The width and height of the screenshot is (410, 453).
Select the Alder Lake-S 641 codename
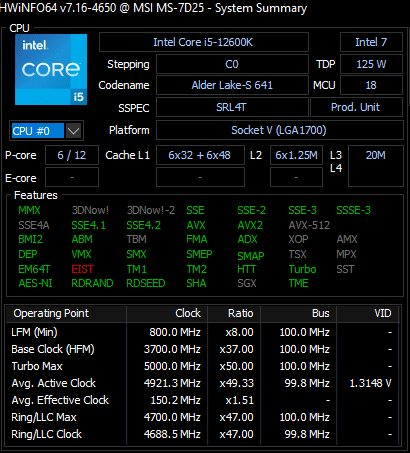coord(232,85)
